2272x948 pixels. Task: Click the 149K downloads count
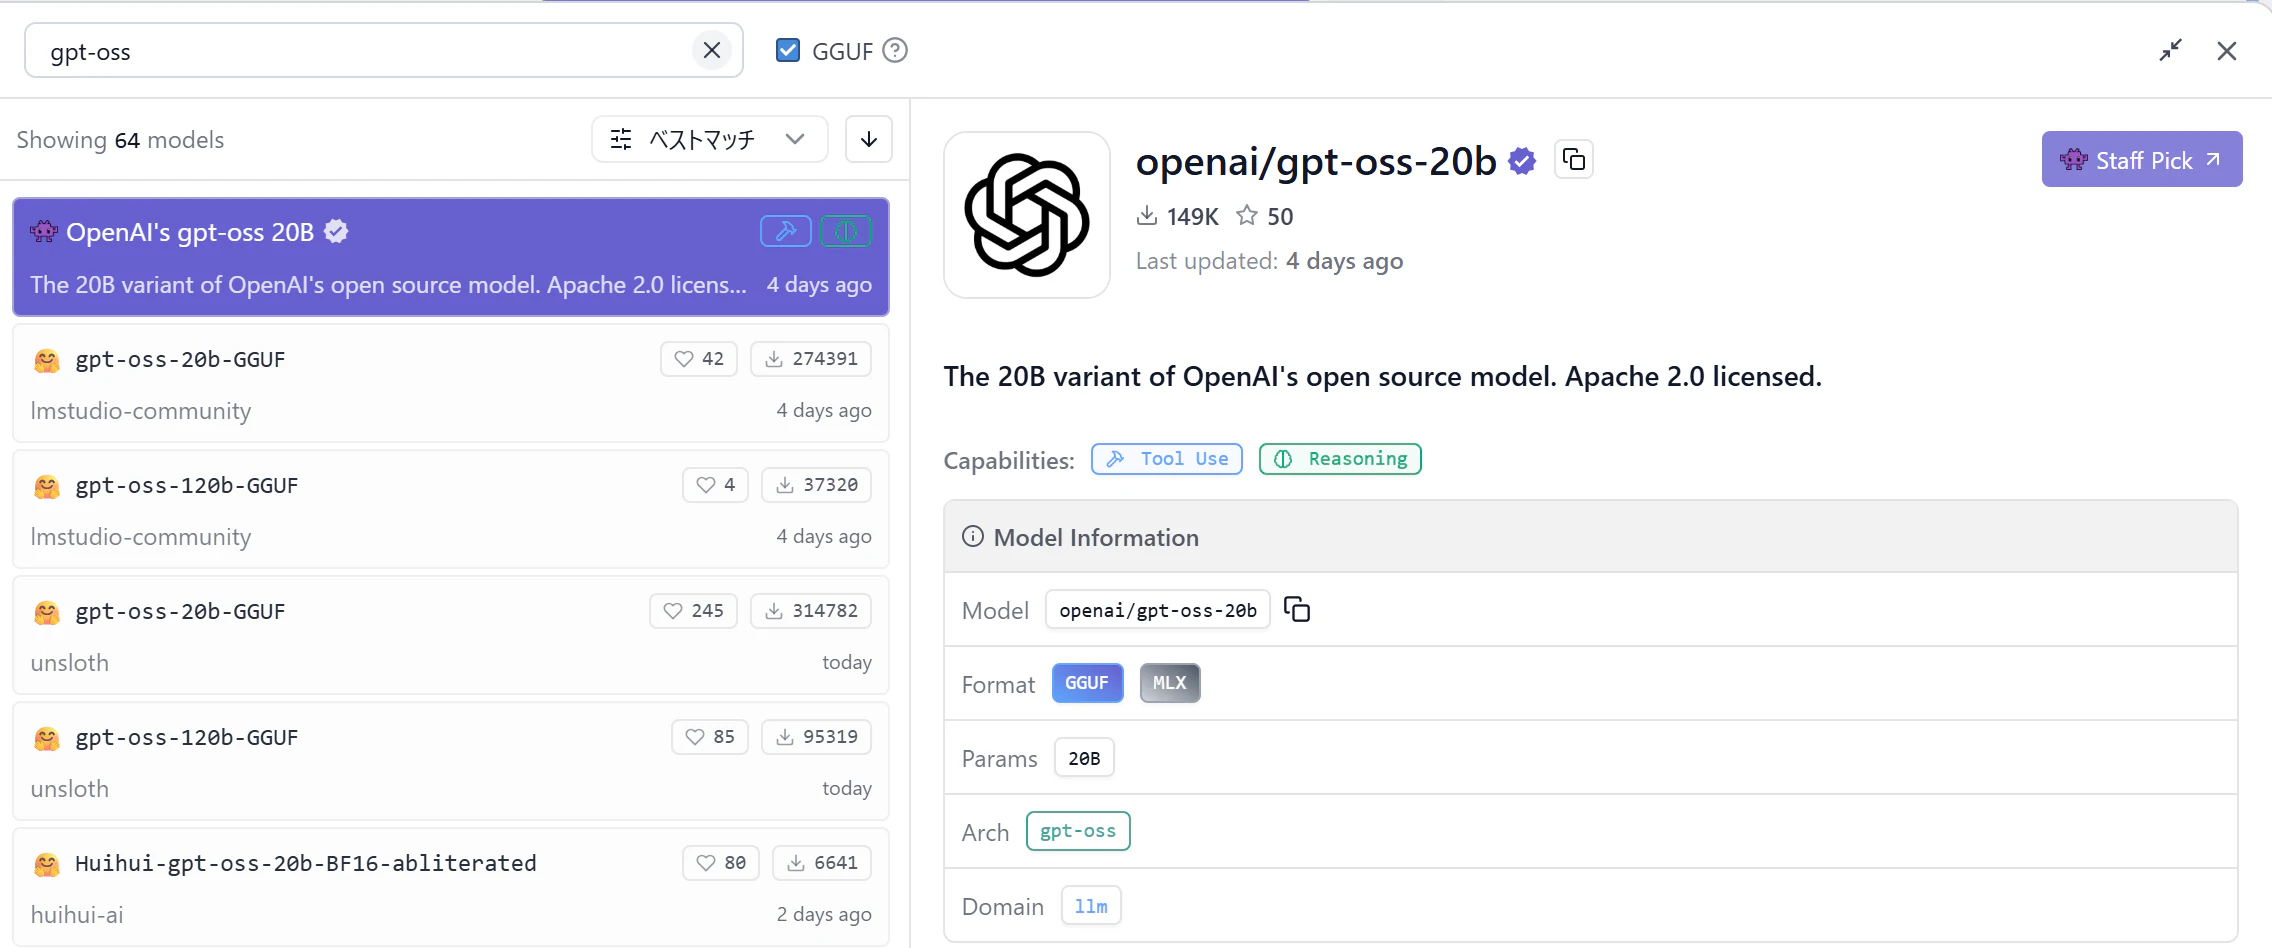[x=1178, y=216]
